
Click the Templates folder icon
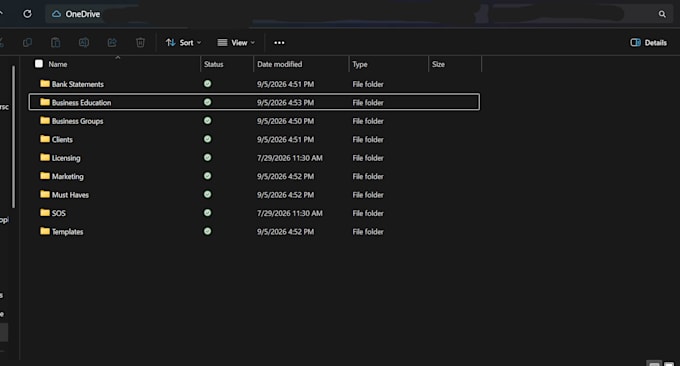(x=45, y=231)
